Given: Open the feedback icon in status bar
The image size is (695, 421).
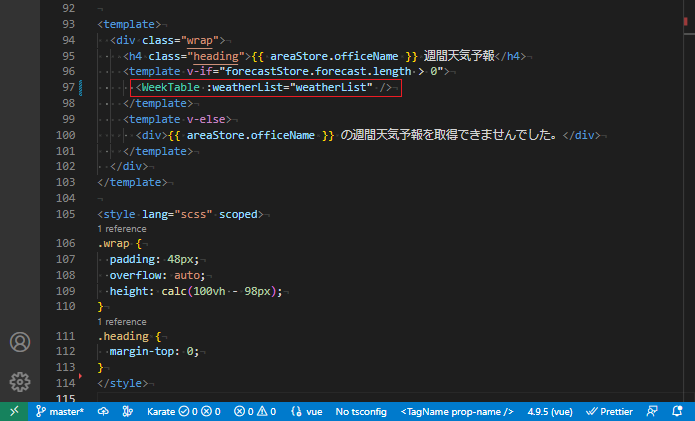Looking at the screenshot, I should 652,411.
